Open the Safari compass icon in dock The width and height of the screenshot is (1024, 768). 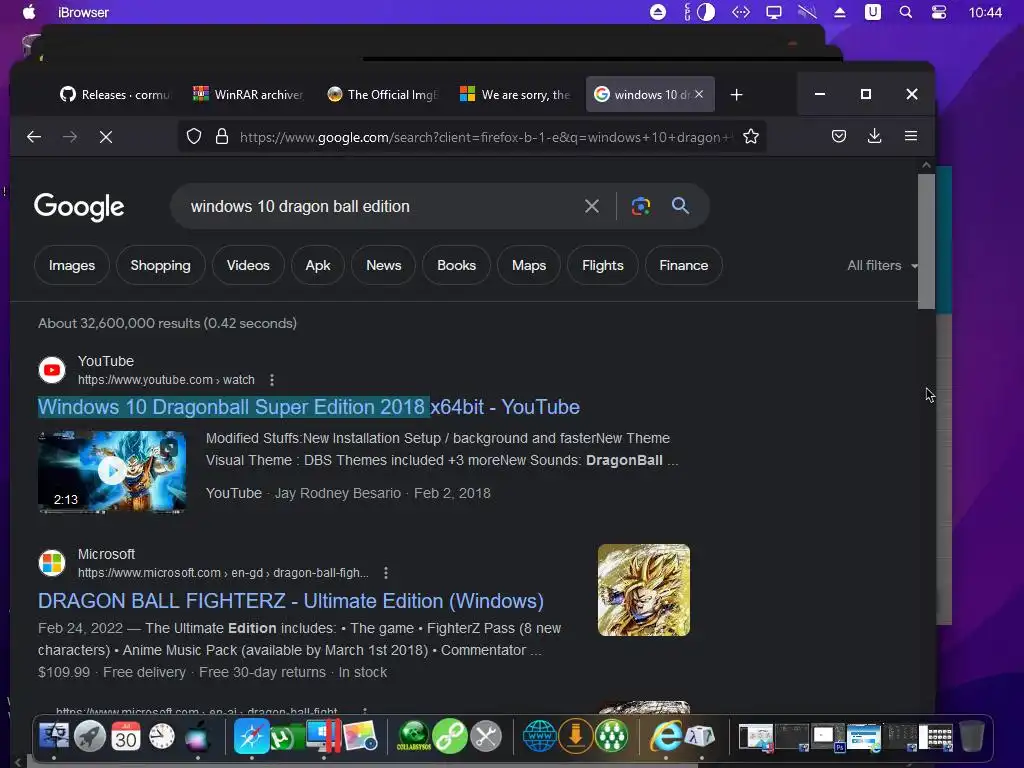click(x=251, y=736)
